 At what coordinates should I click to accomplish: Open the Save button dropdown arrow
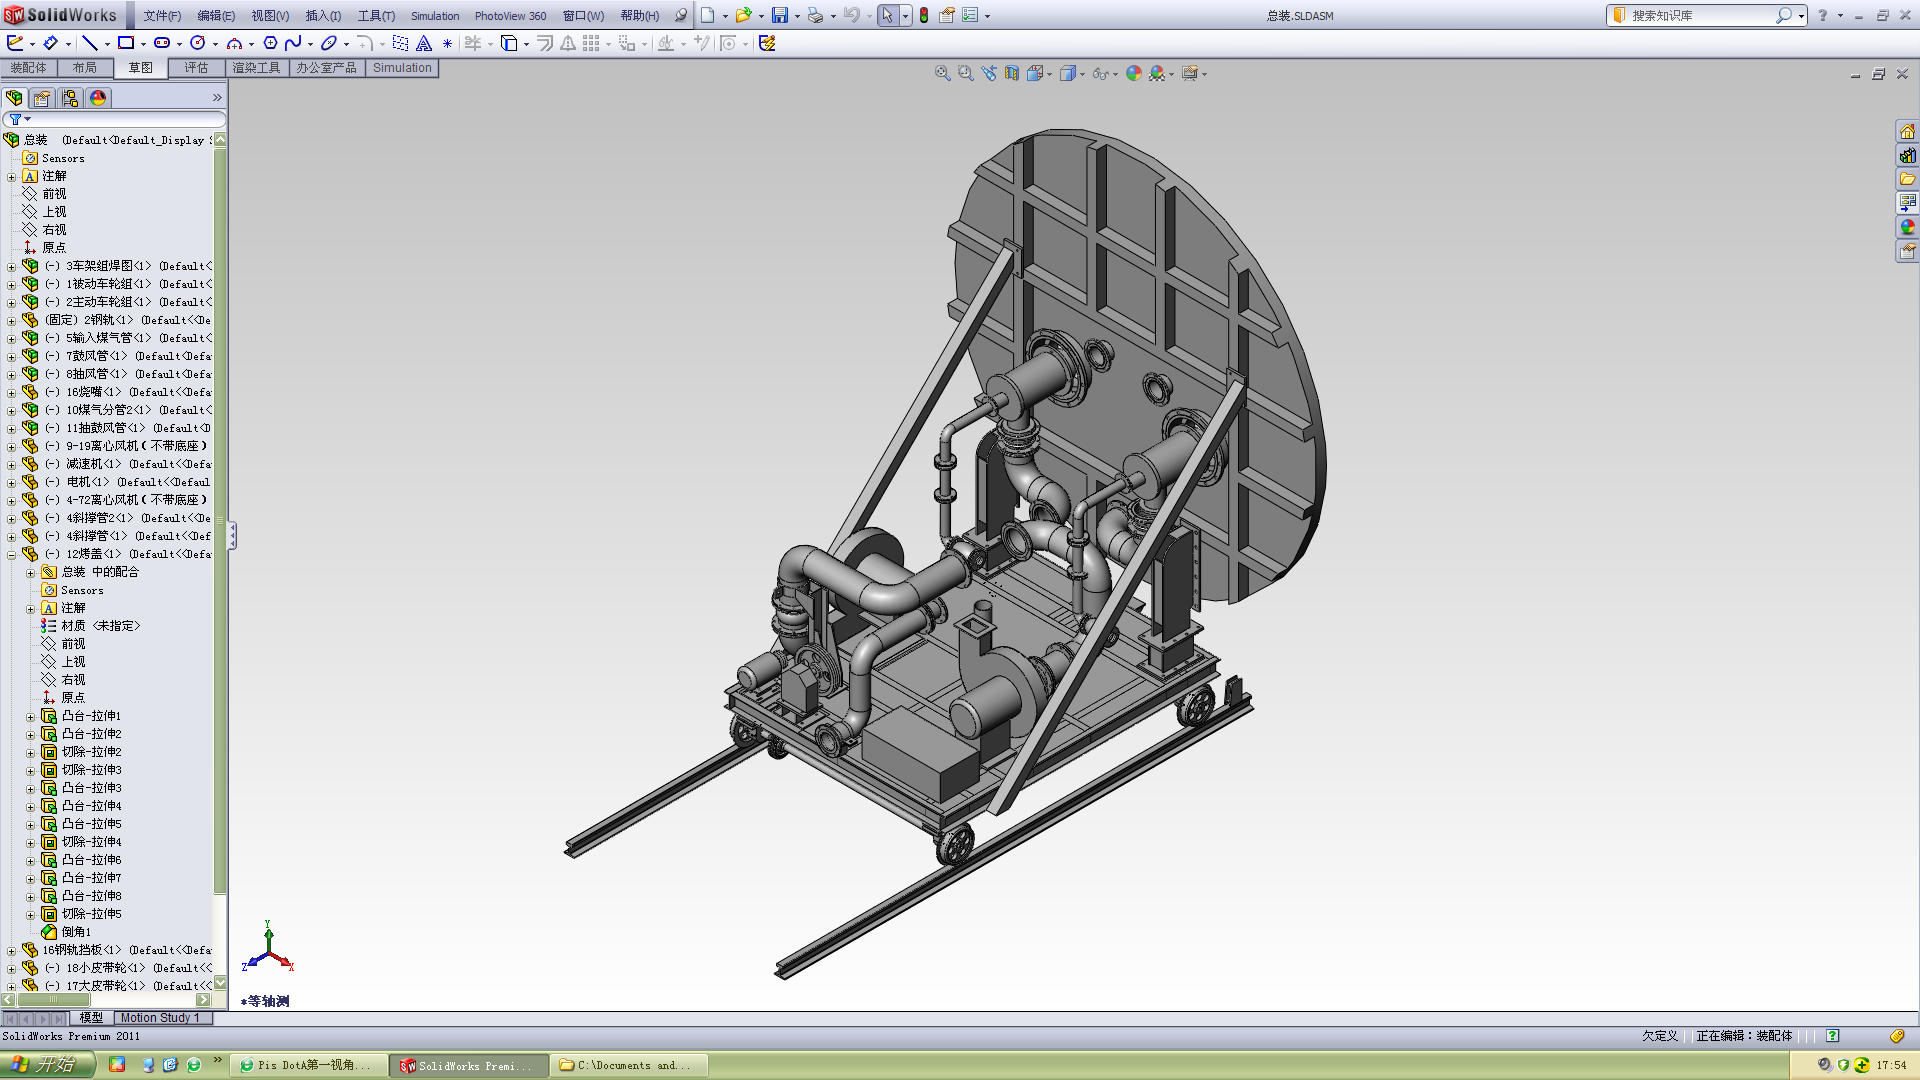click(x=797, y=16)
